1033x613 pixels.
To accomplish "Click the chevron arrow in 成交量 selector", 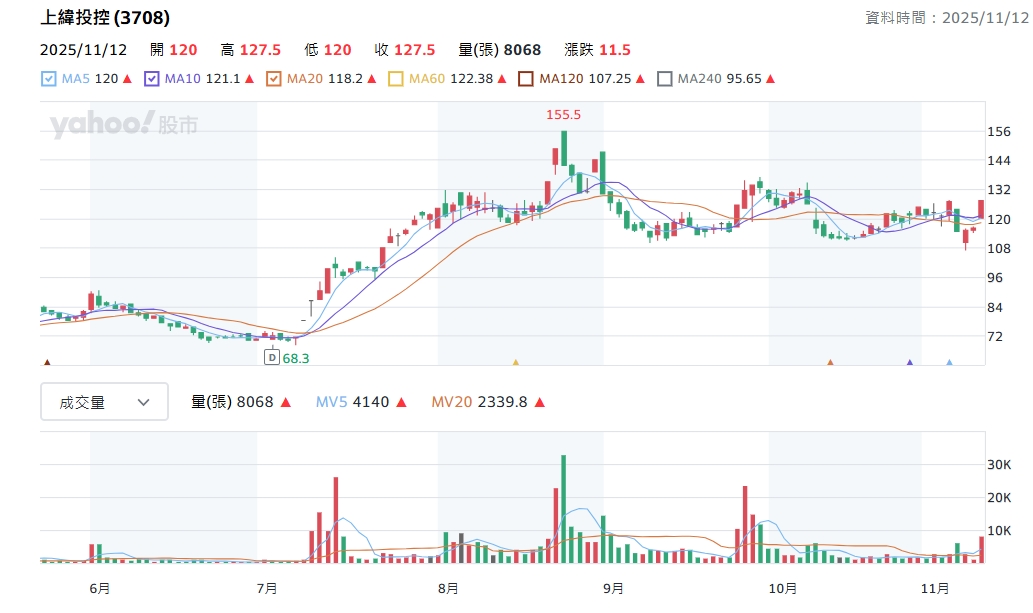I will click(143, 402).
